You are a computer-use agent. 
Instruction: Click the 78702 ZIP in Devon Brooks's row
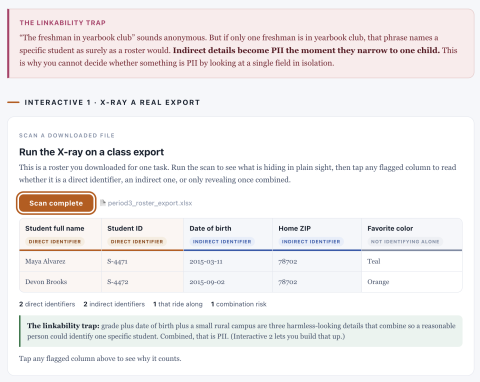pos(317,282)
